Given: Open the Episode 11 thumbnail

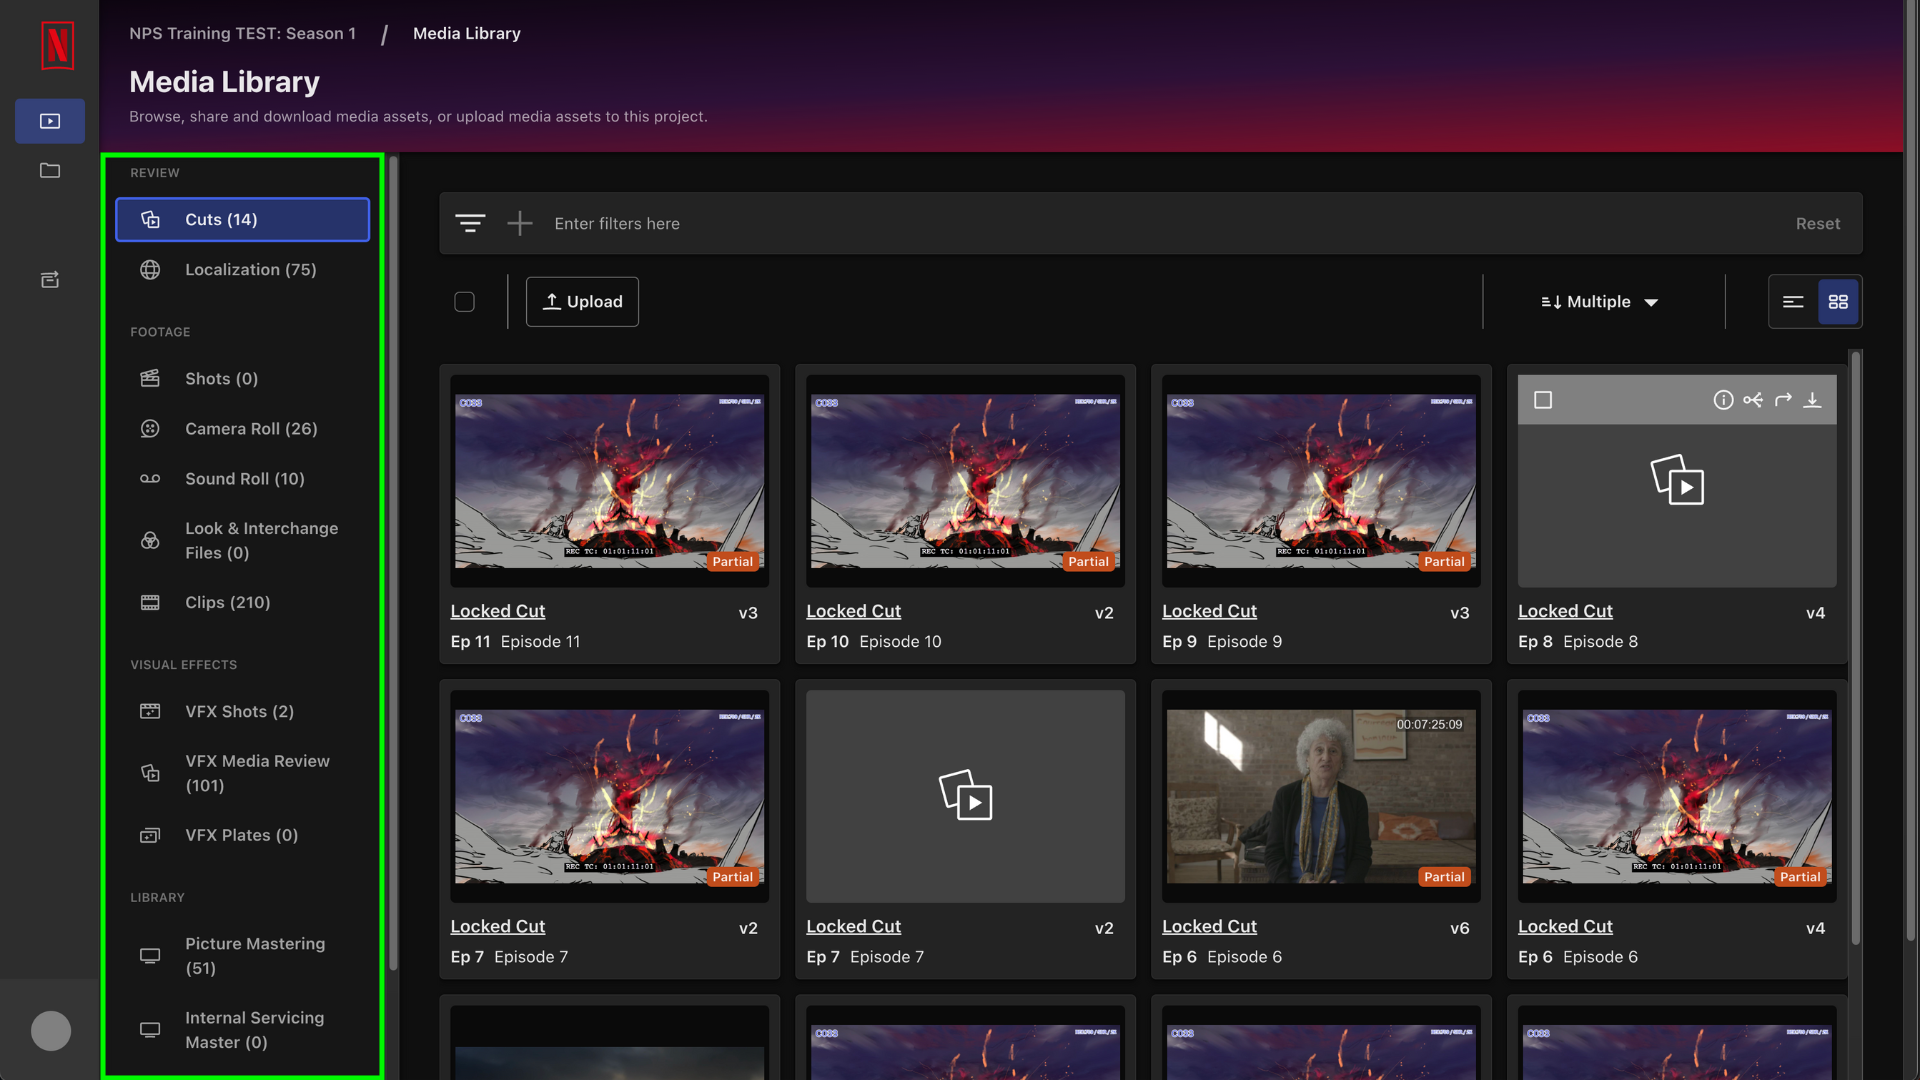Looking at the screenshot, I should point(609,481).
